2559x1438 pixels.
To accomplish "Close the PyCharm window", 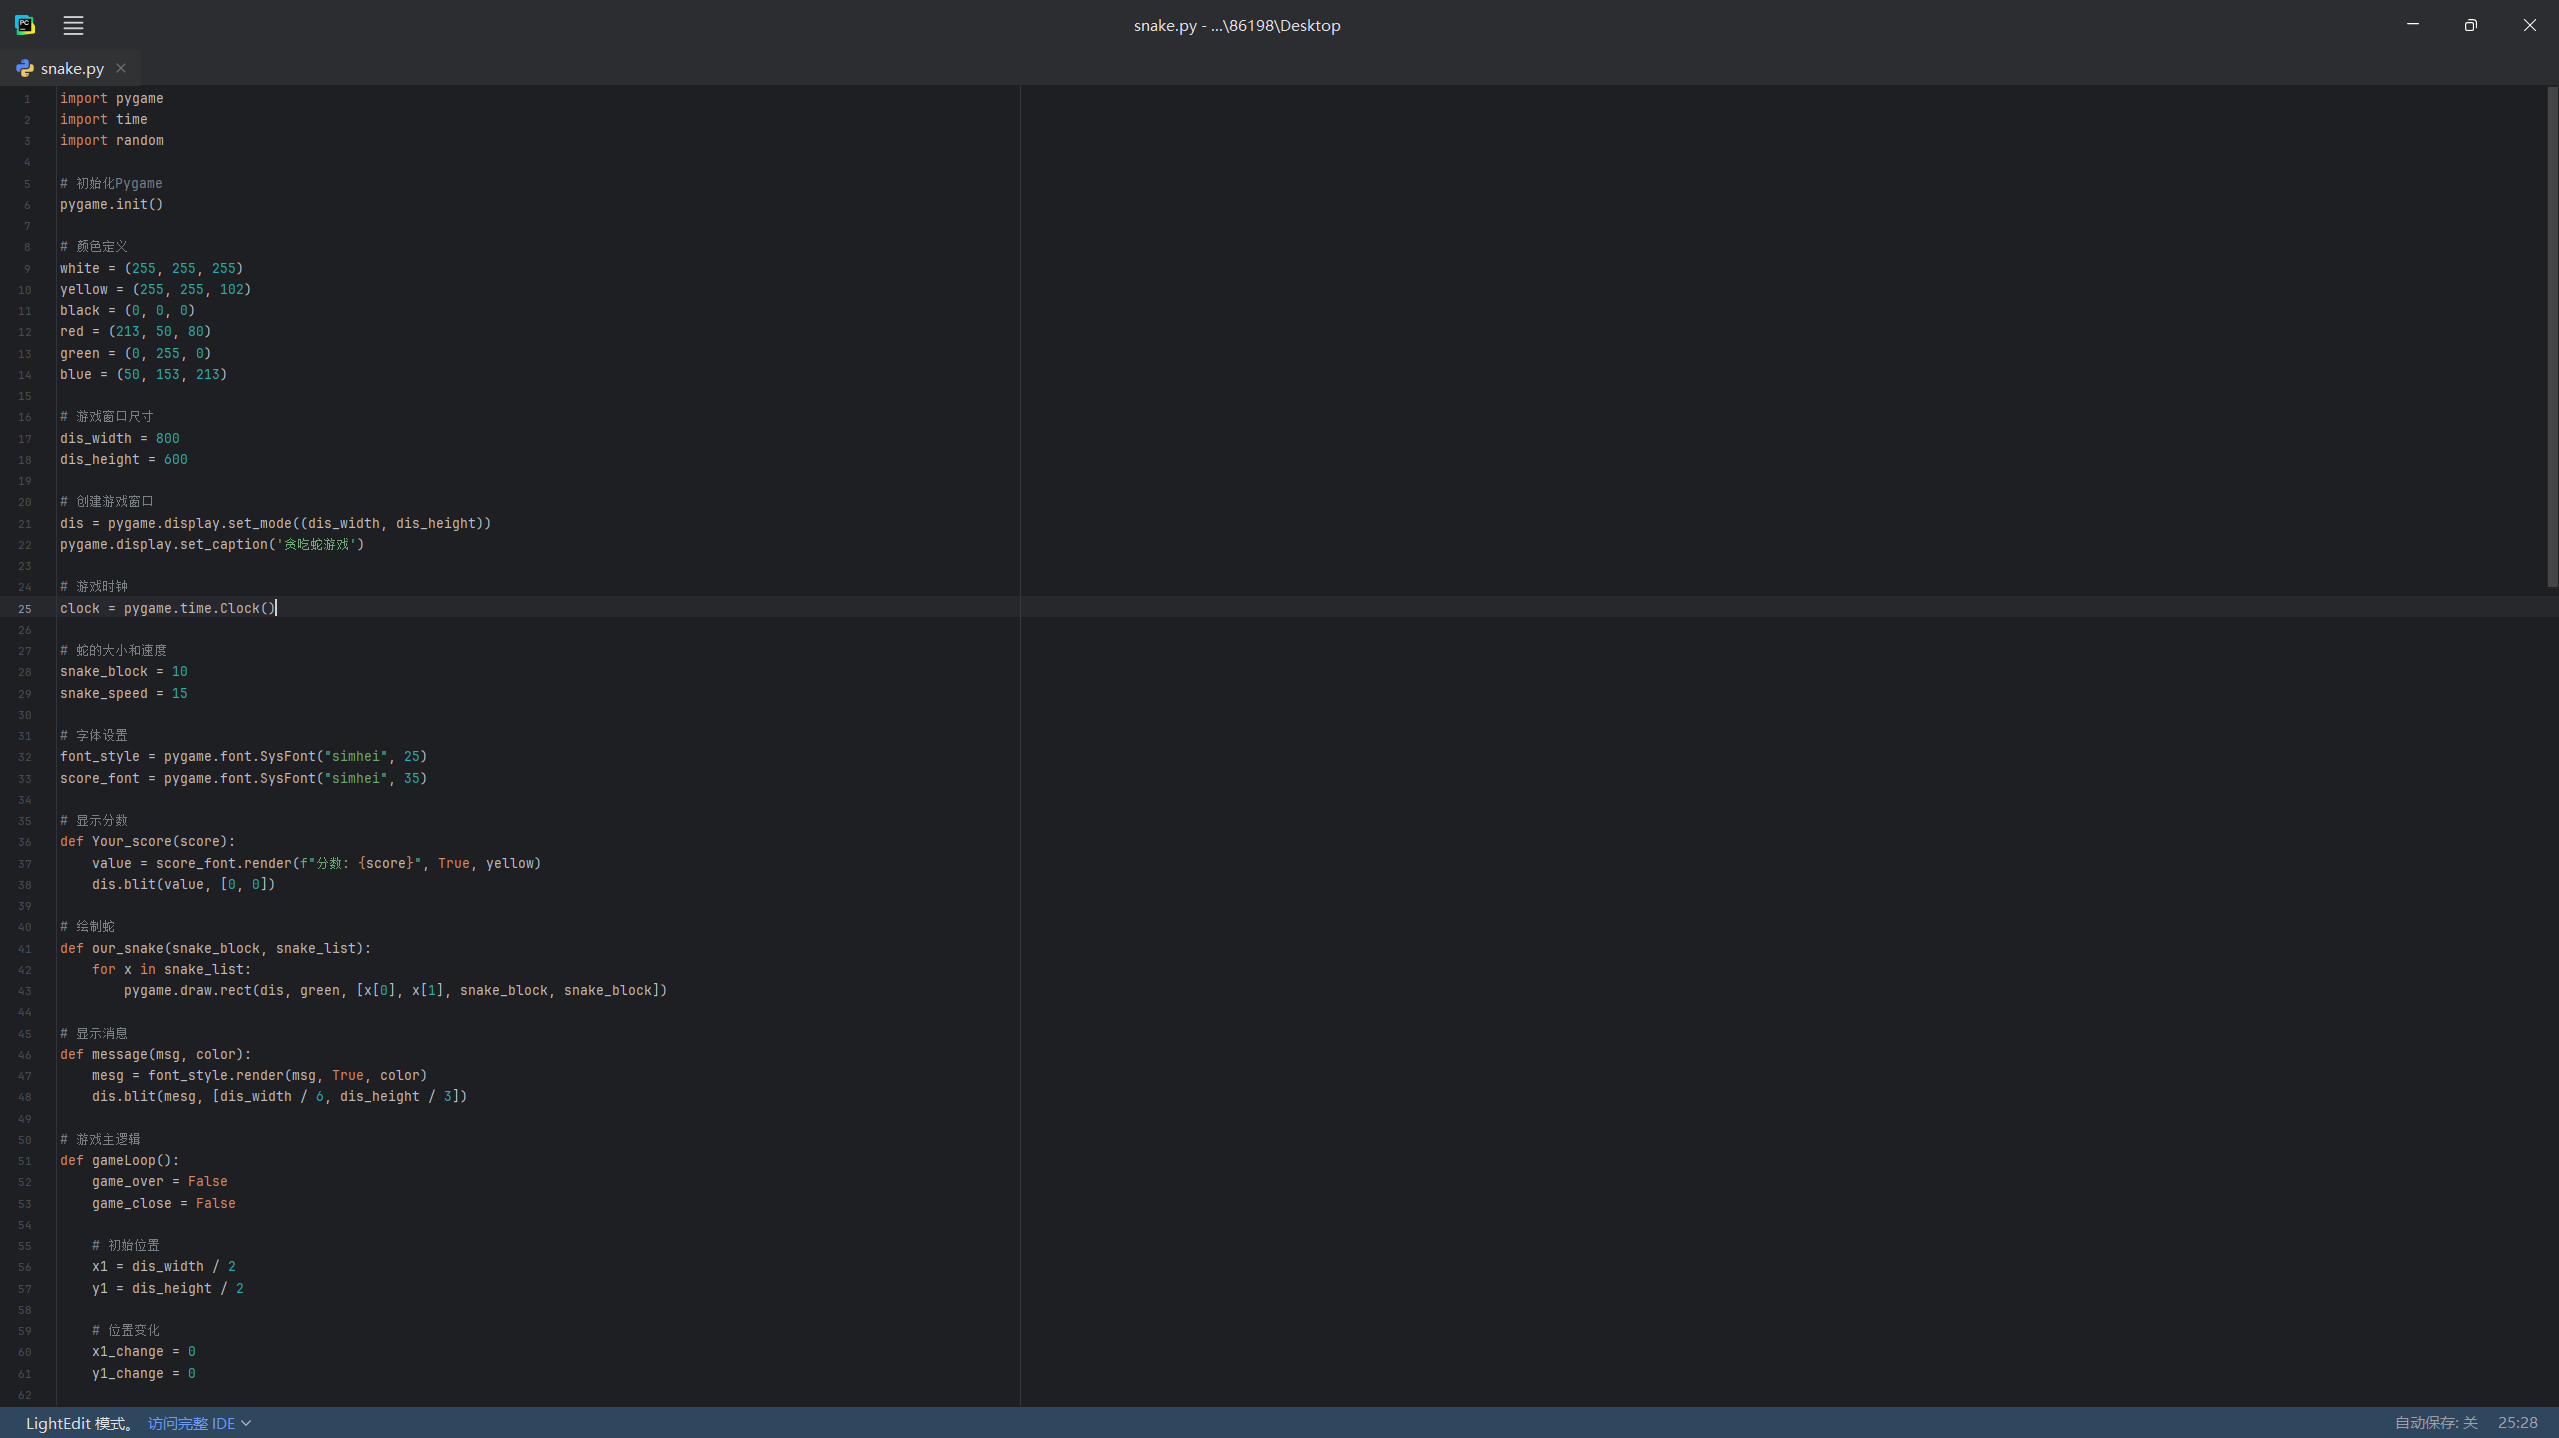I will coord(2529,25).
